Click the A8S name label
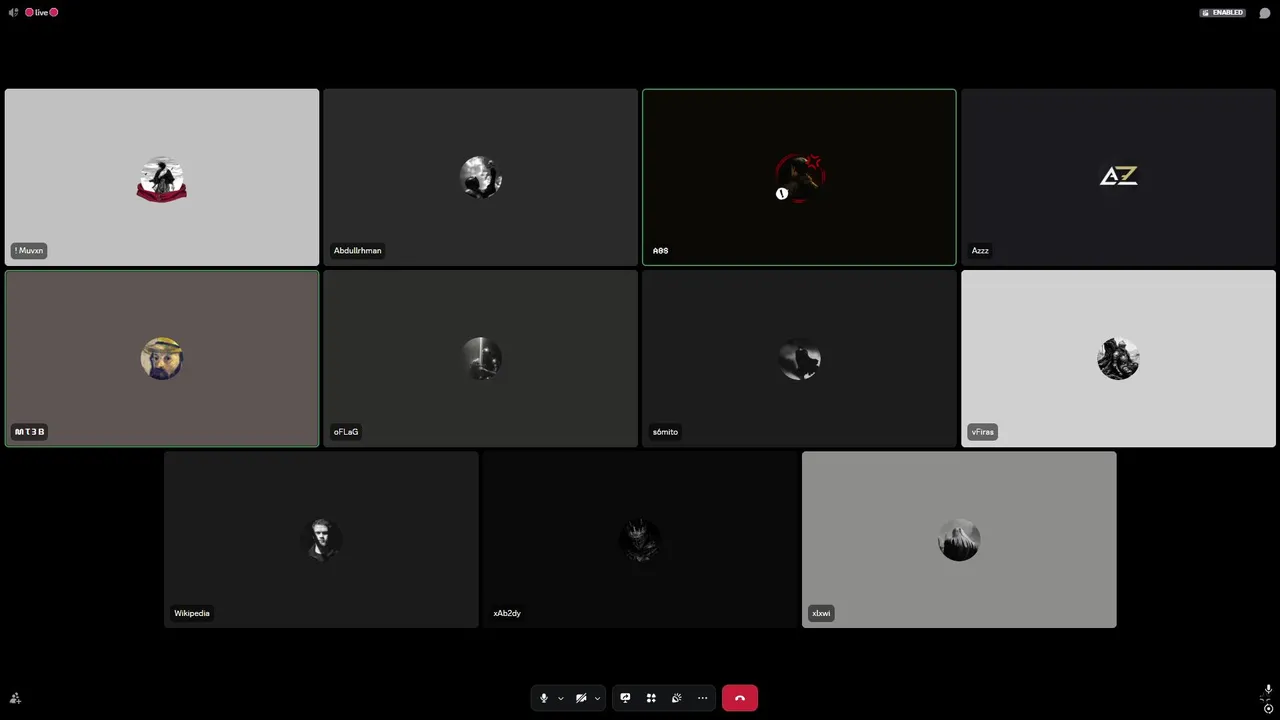This screenshot has width=1280, height=720. pos(660,251)
